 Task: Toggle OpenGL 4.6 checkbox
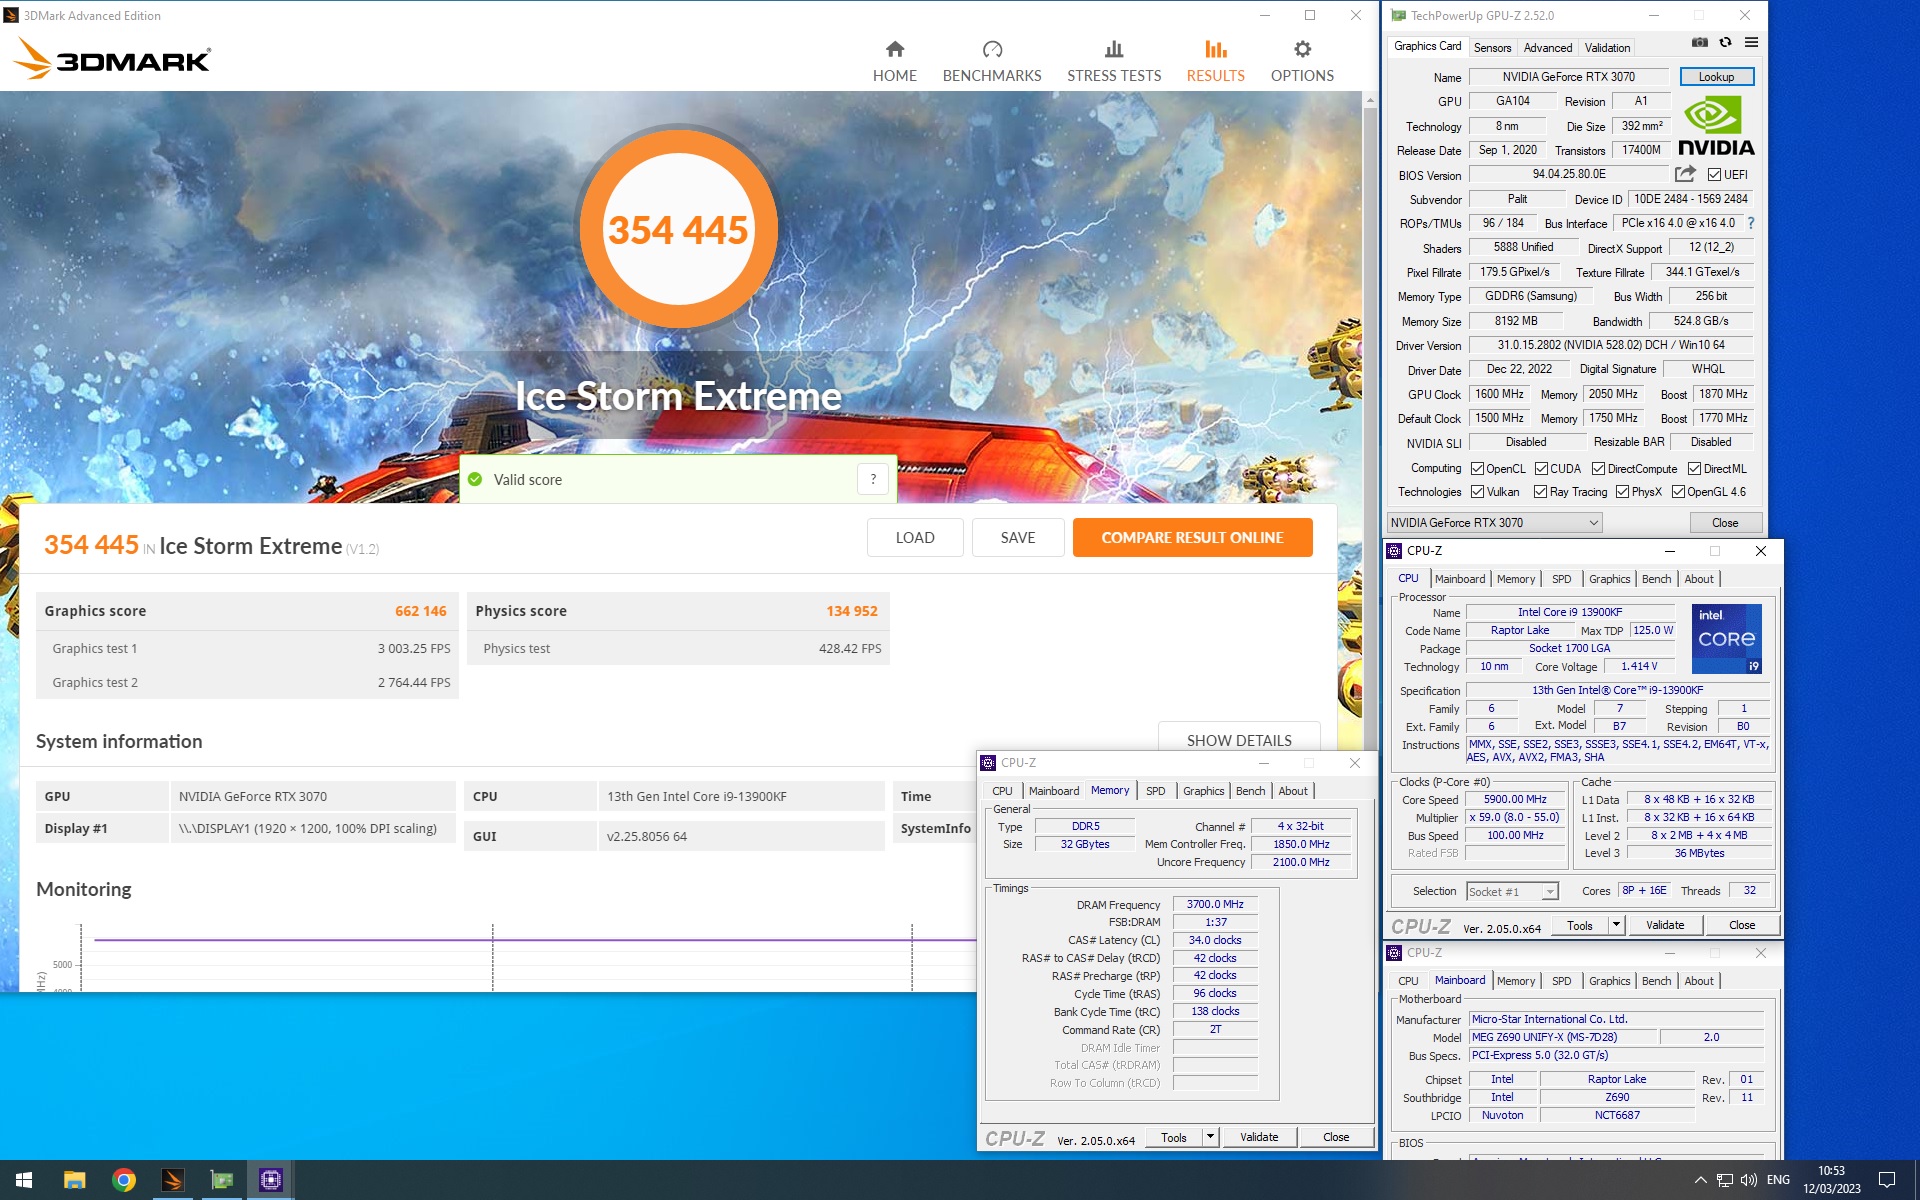click(1678, 492)
